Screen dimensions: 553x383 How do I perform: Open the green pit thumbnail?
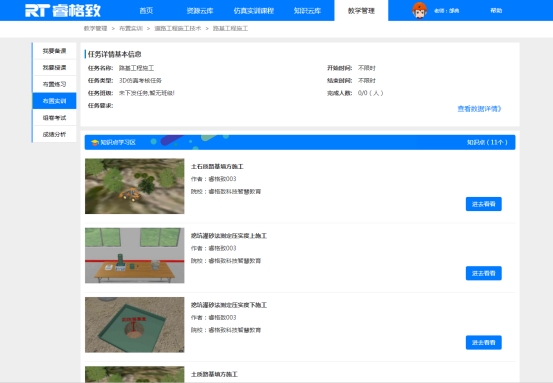pos(134,324)
